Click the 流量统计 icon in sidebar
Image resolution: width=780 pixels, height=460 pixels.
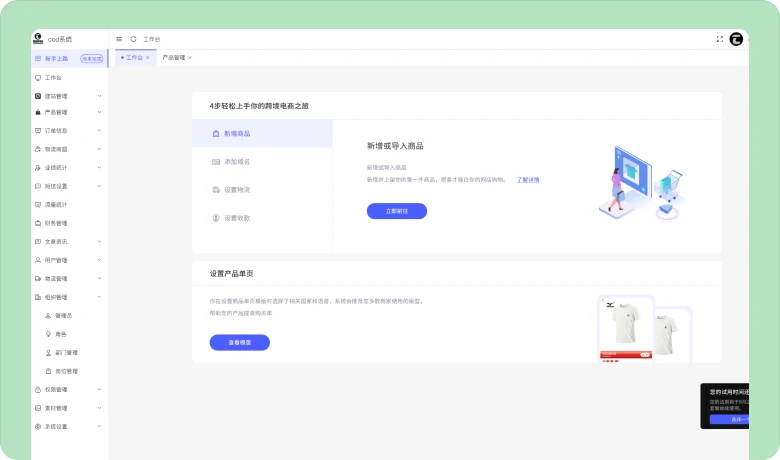pyautogui.click(x=38, y=204)
